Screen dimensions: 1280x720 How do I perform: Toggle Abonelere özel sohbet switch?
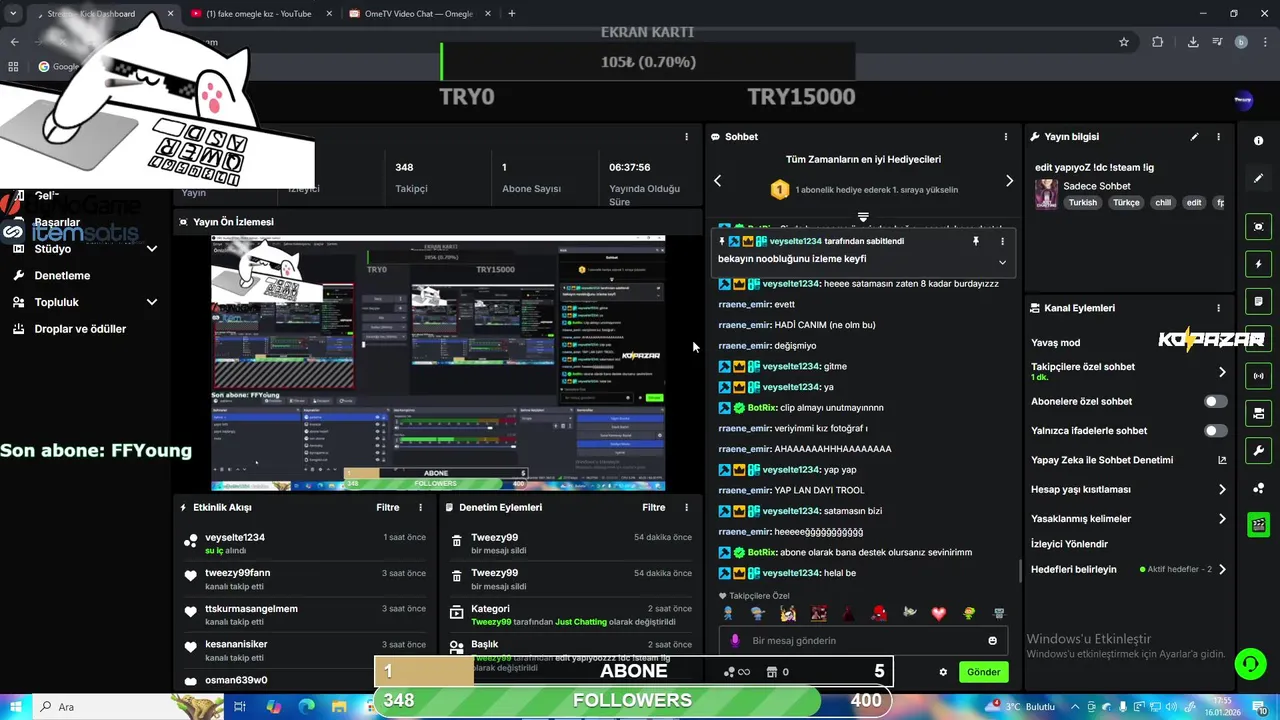click(x=1215, y=401)
